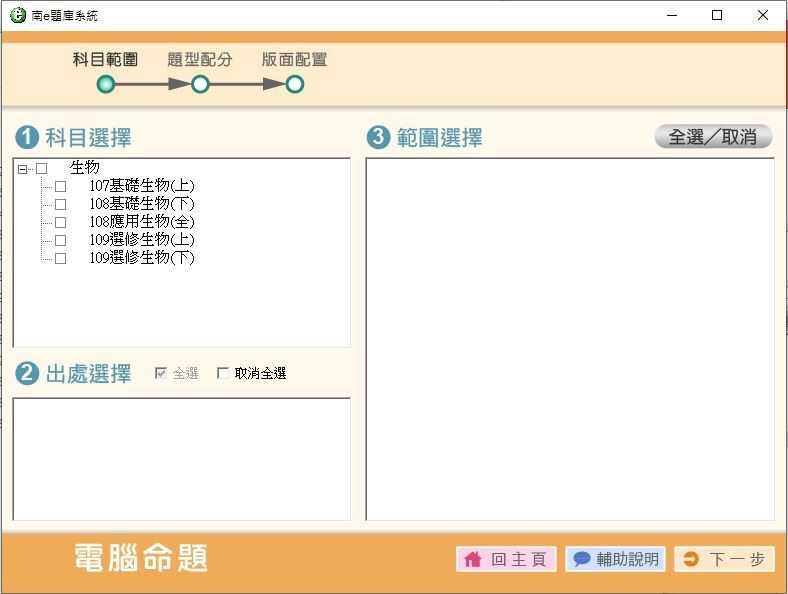The height and width of the screenshot is (594, 788).
Task: Select the 108應用生物(全) tree row
Action: [142, 222]
